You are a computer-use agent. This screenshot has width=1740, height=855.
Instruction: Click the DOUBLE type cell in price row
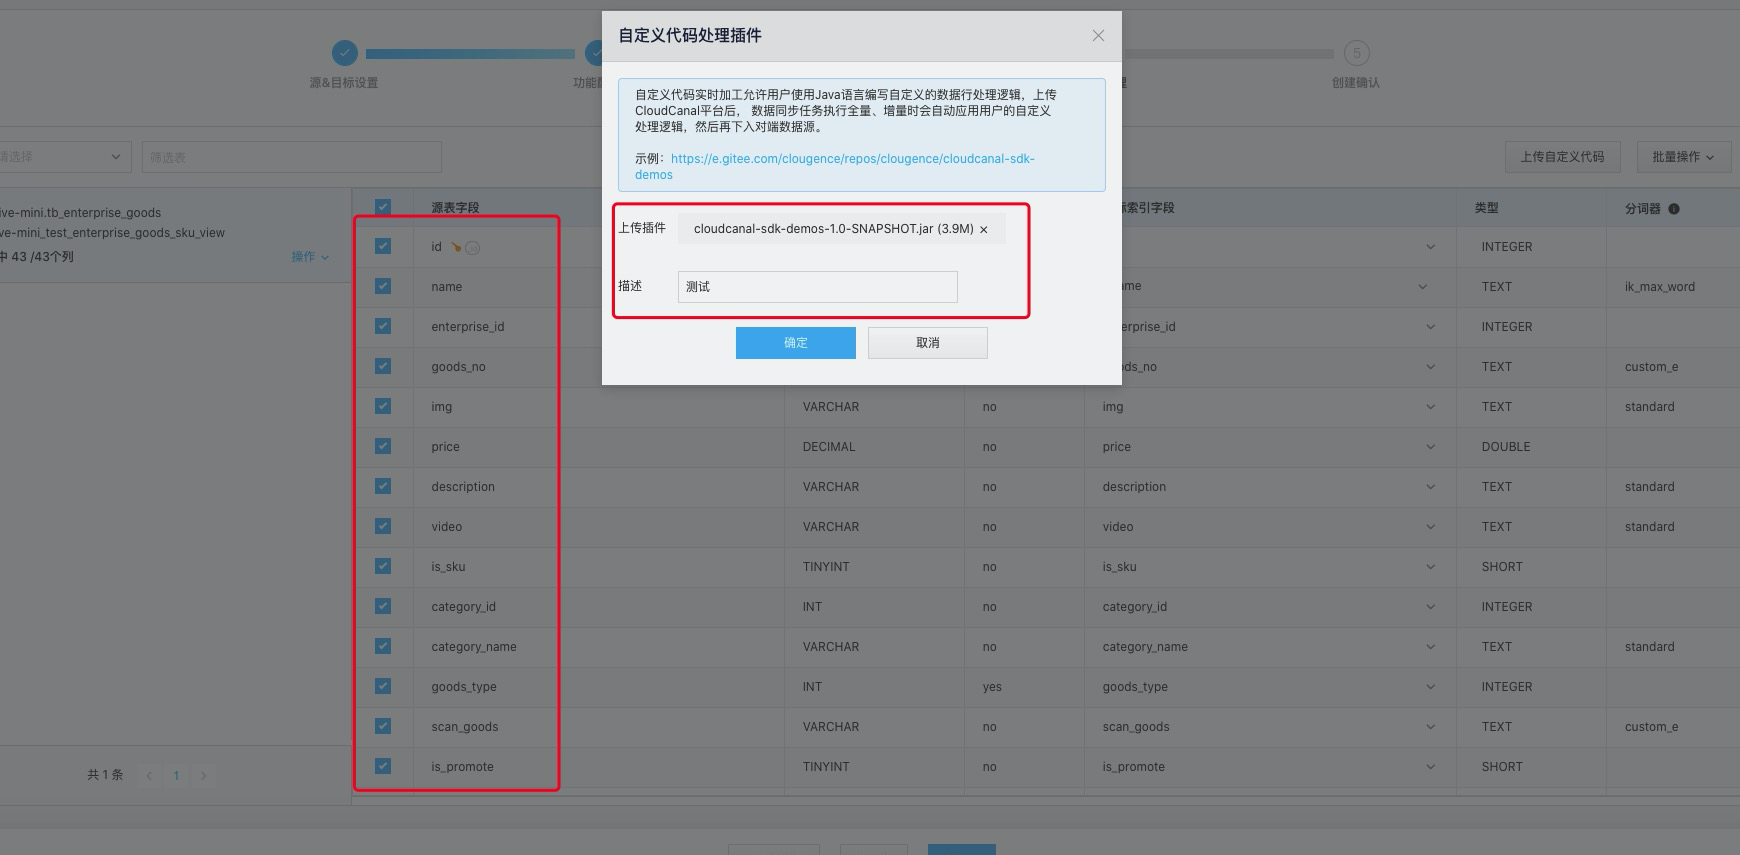coord(1506,447)
